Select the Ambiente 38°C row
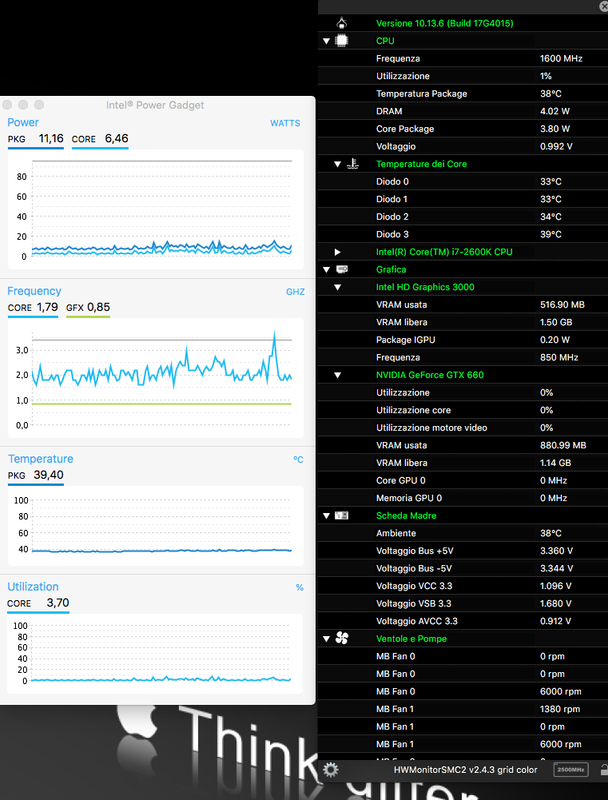The height and width of the screenshot is (800, 608). click(463, 533)
